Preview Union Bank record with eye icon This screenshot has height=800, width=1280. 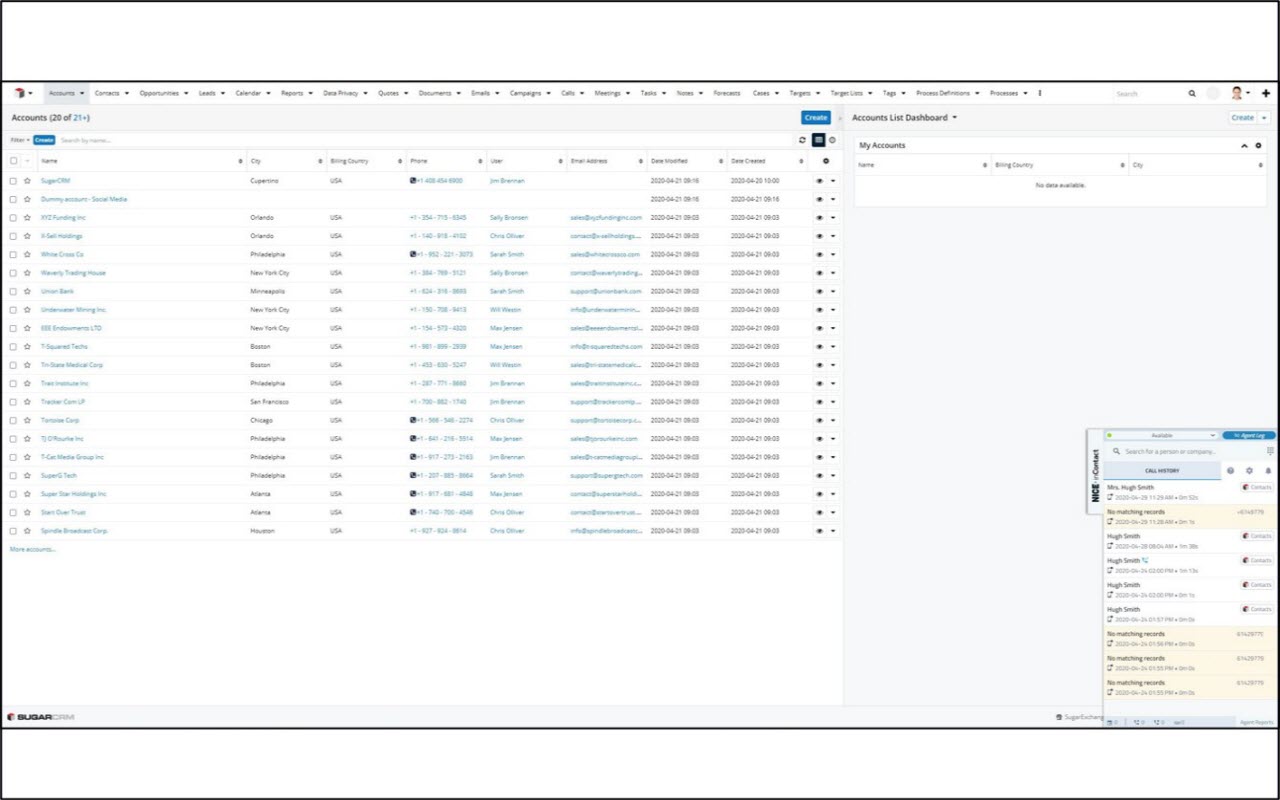pos(819,291)
